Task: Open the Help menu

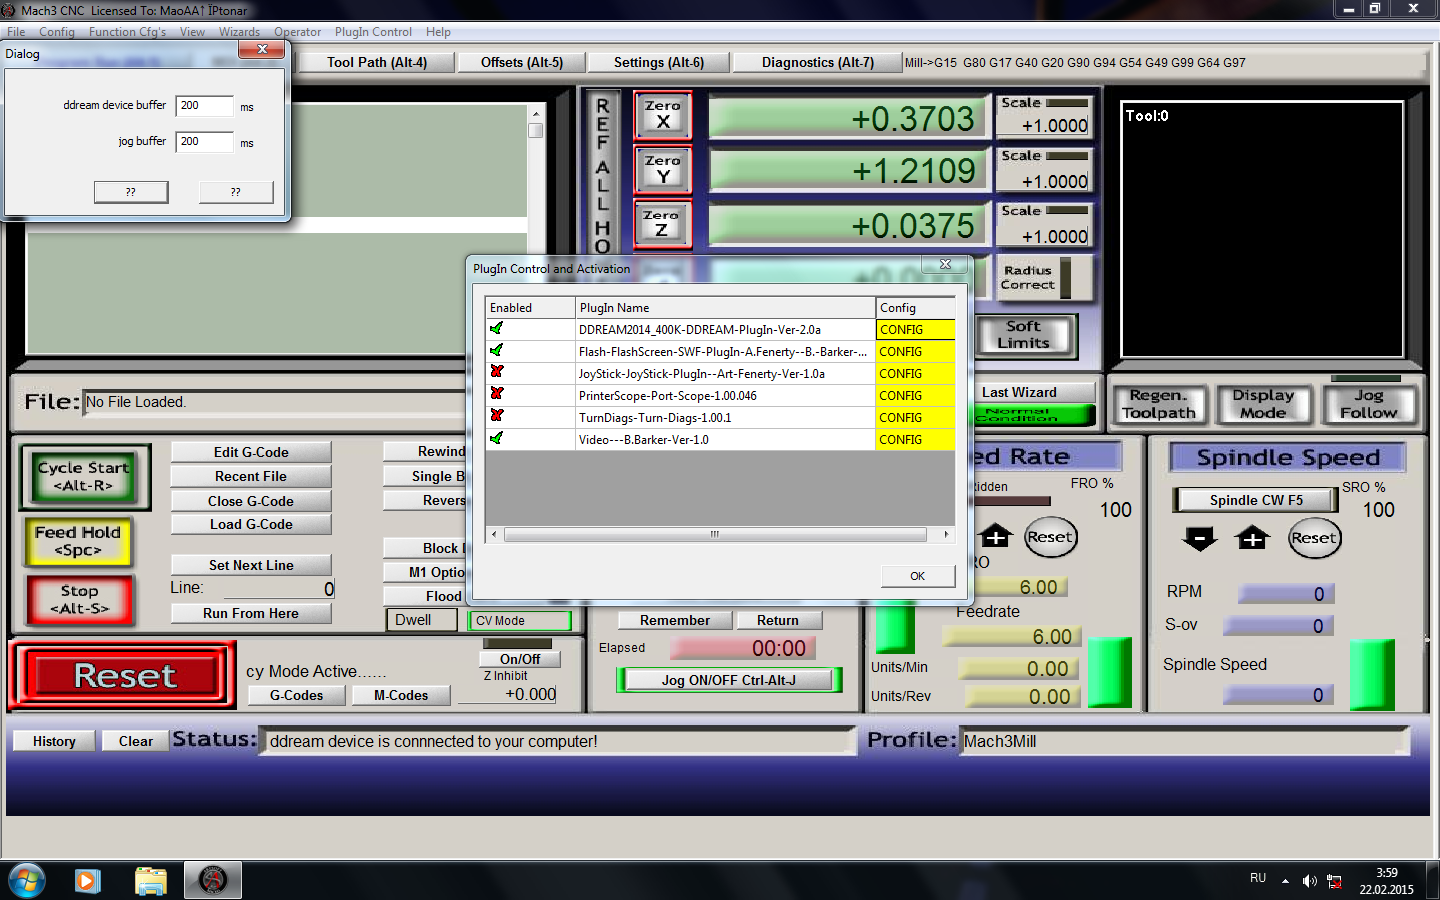Action: click(x=438, y=32)
